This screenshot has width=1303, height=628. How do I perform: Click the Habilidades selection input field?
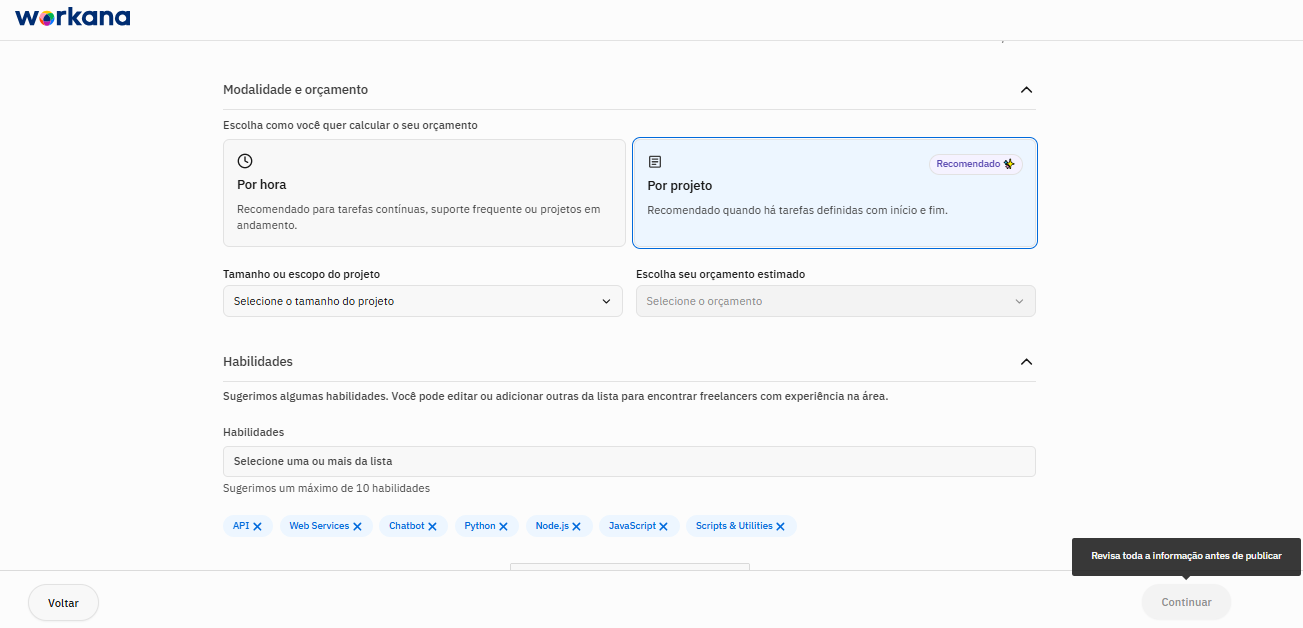[629, 461]
